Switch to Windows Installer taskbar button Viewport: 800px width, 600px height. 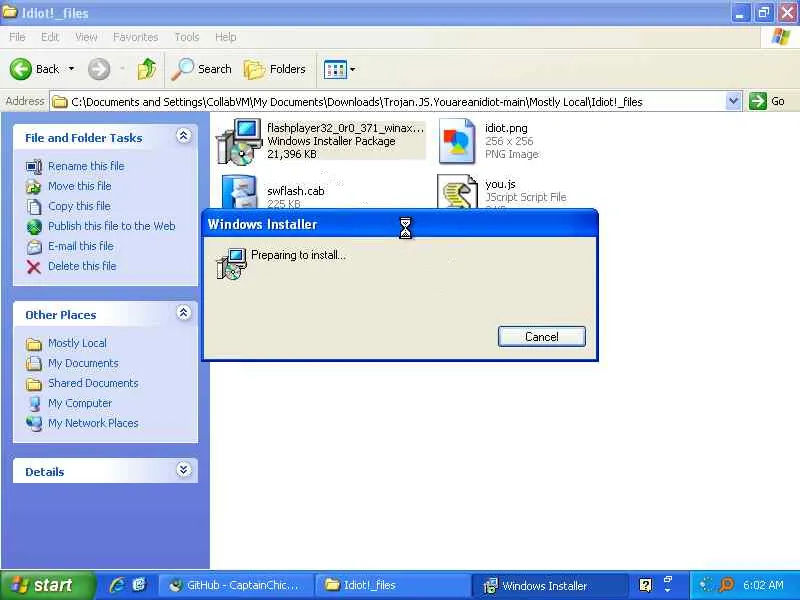(550, 585)
